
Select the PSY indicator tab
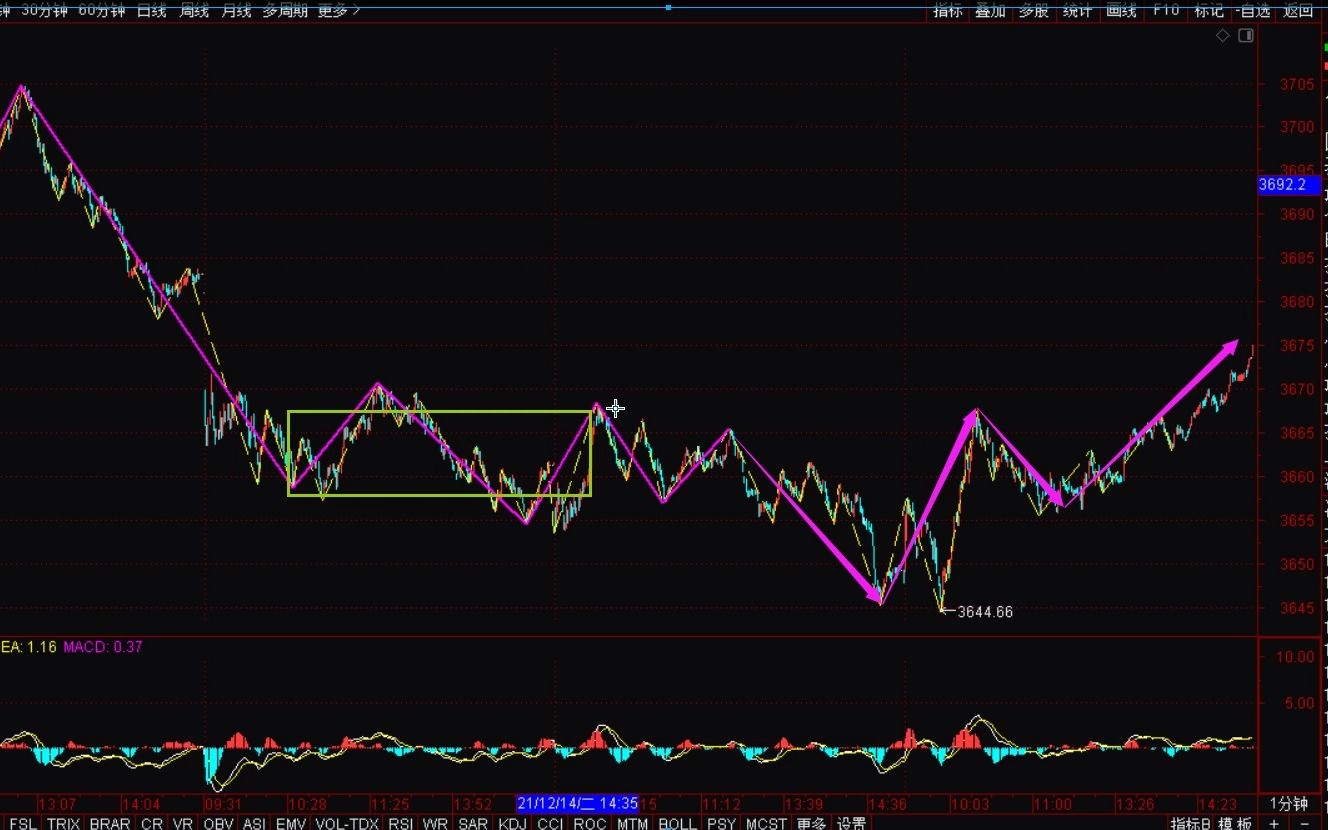click(x=721, y=823)
